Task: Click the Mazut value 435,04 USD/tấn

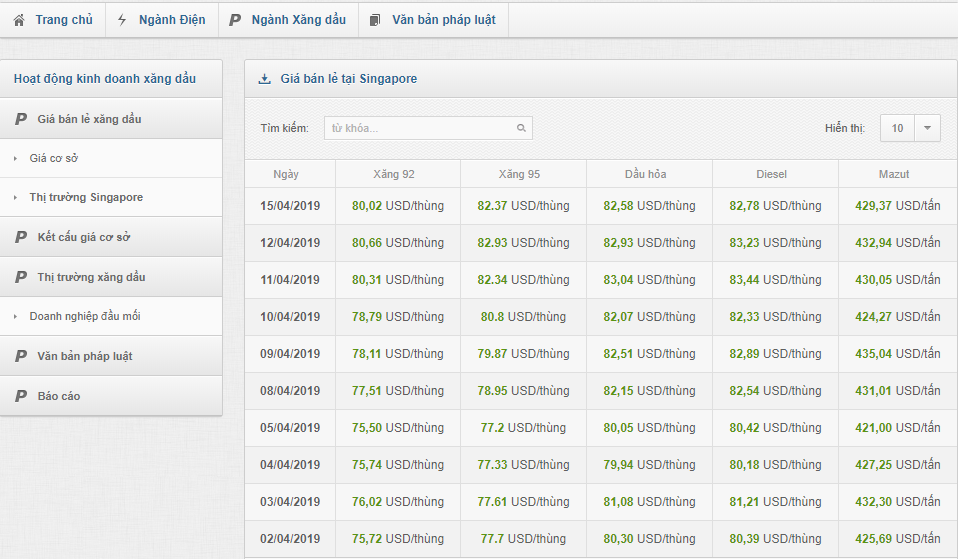Action: click(x=898, y=354)
